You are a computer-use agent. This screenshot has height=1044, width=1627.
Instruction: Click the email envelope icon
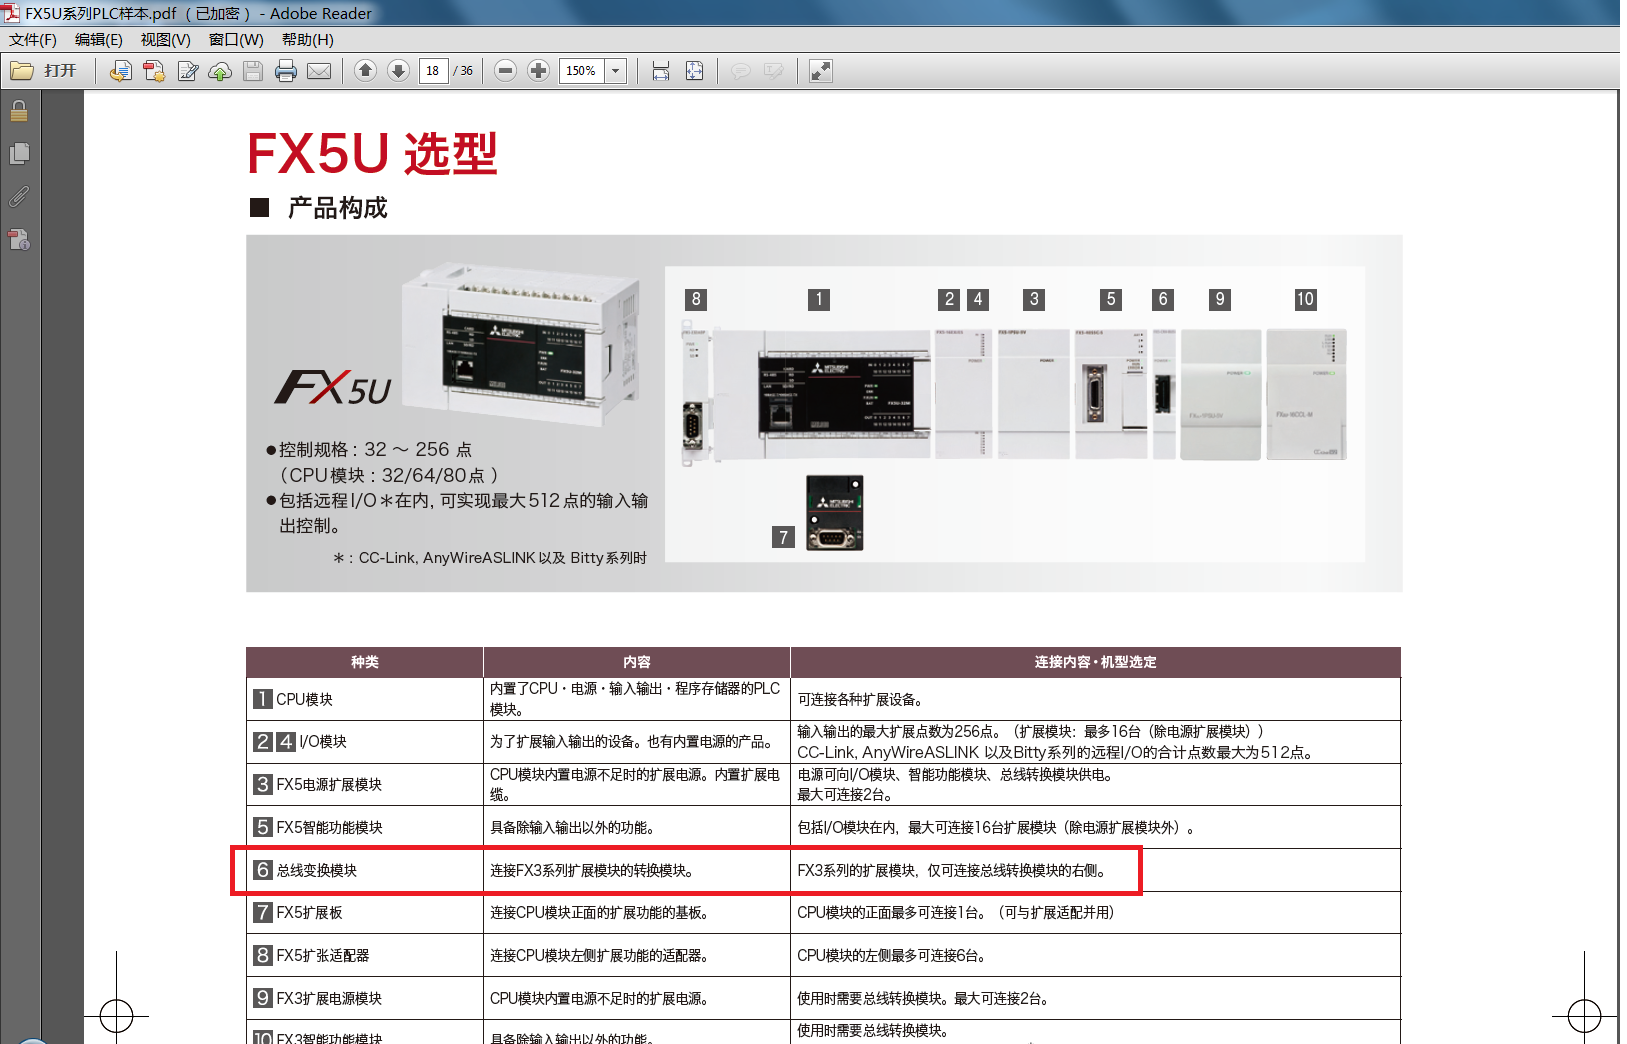coord(319,71)
